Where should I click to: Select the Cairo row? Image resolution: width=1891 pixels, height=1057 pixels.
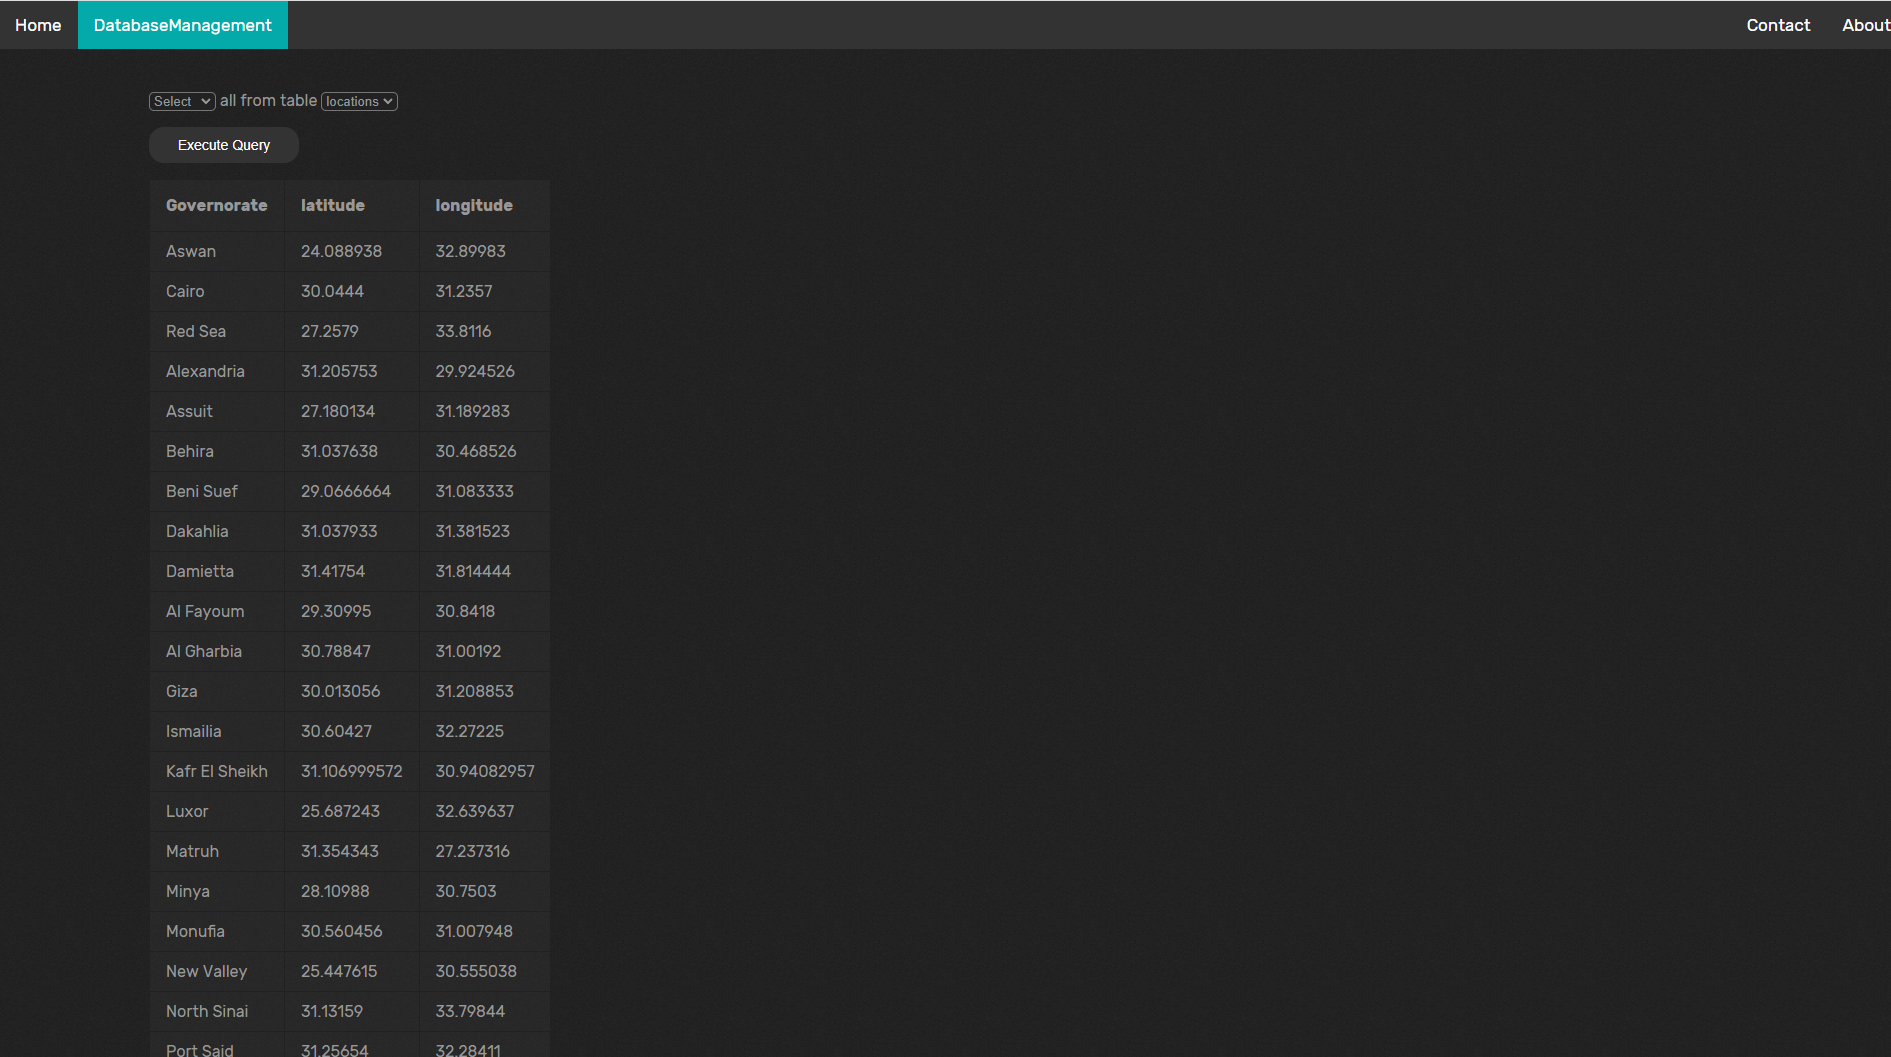point(185,291)
